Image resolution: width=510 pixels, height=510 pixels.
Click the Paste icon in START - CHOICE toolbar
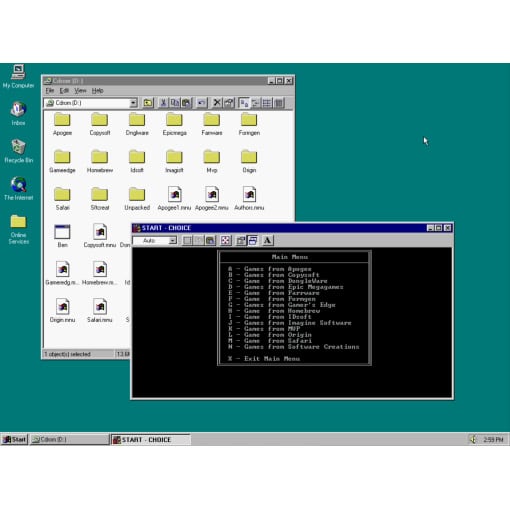coord(210,240)
